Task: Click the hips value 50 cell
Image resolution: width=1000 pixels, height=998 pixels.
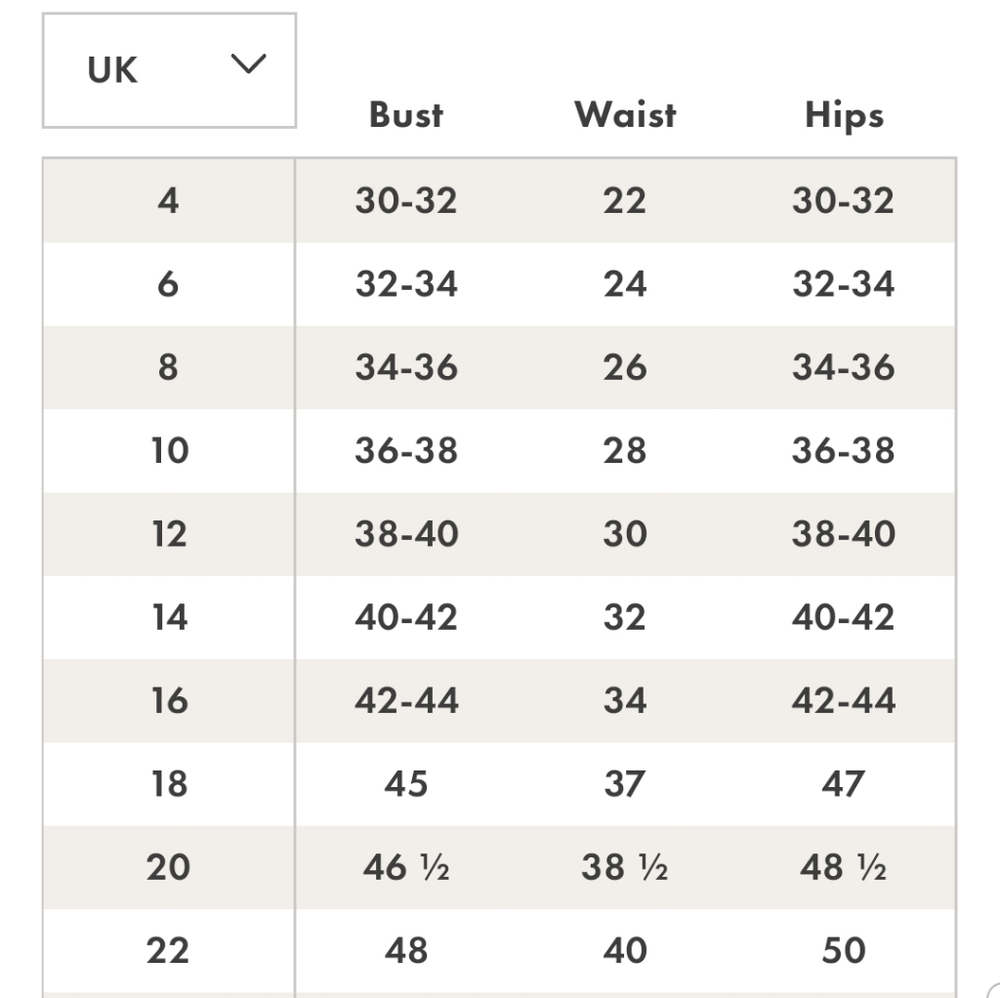Action: coord(844,950)
